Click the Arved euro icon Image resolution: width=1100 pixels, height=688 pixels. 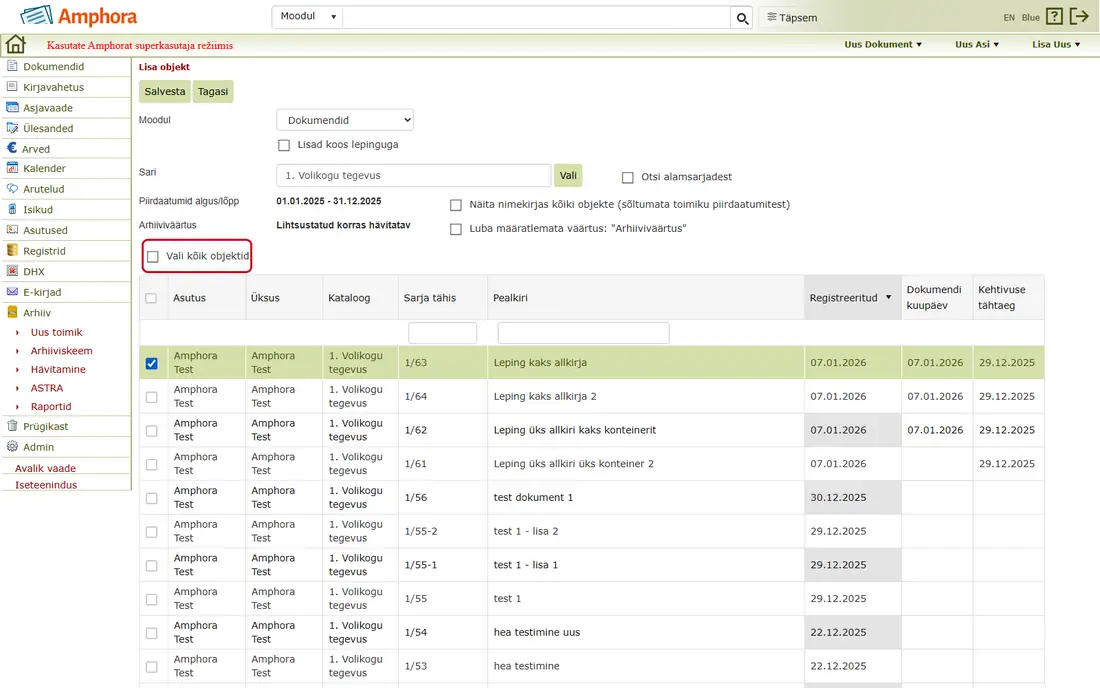click(12, 148)
